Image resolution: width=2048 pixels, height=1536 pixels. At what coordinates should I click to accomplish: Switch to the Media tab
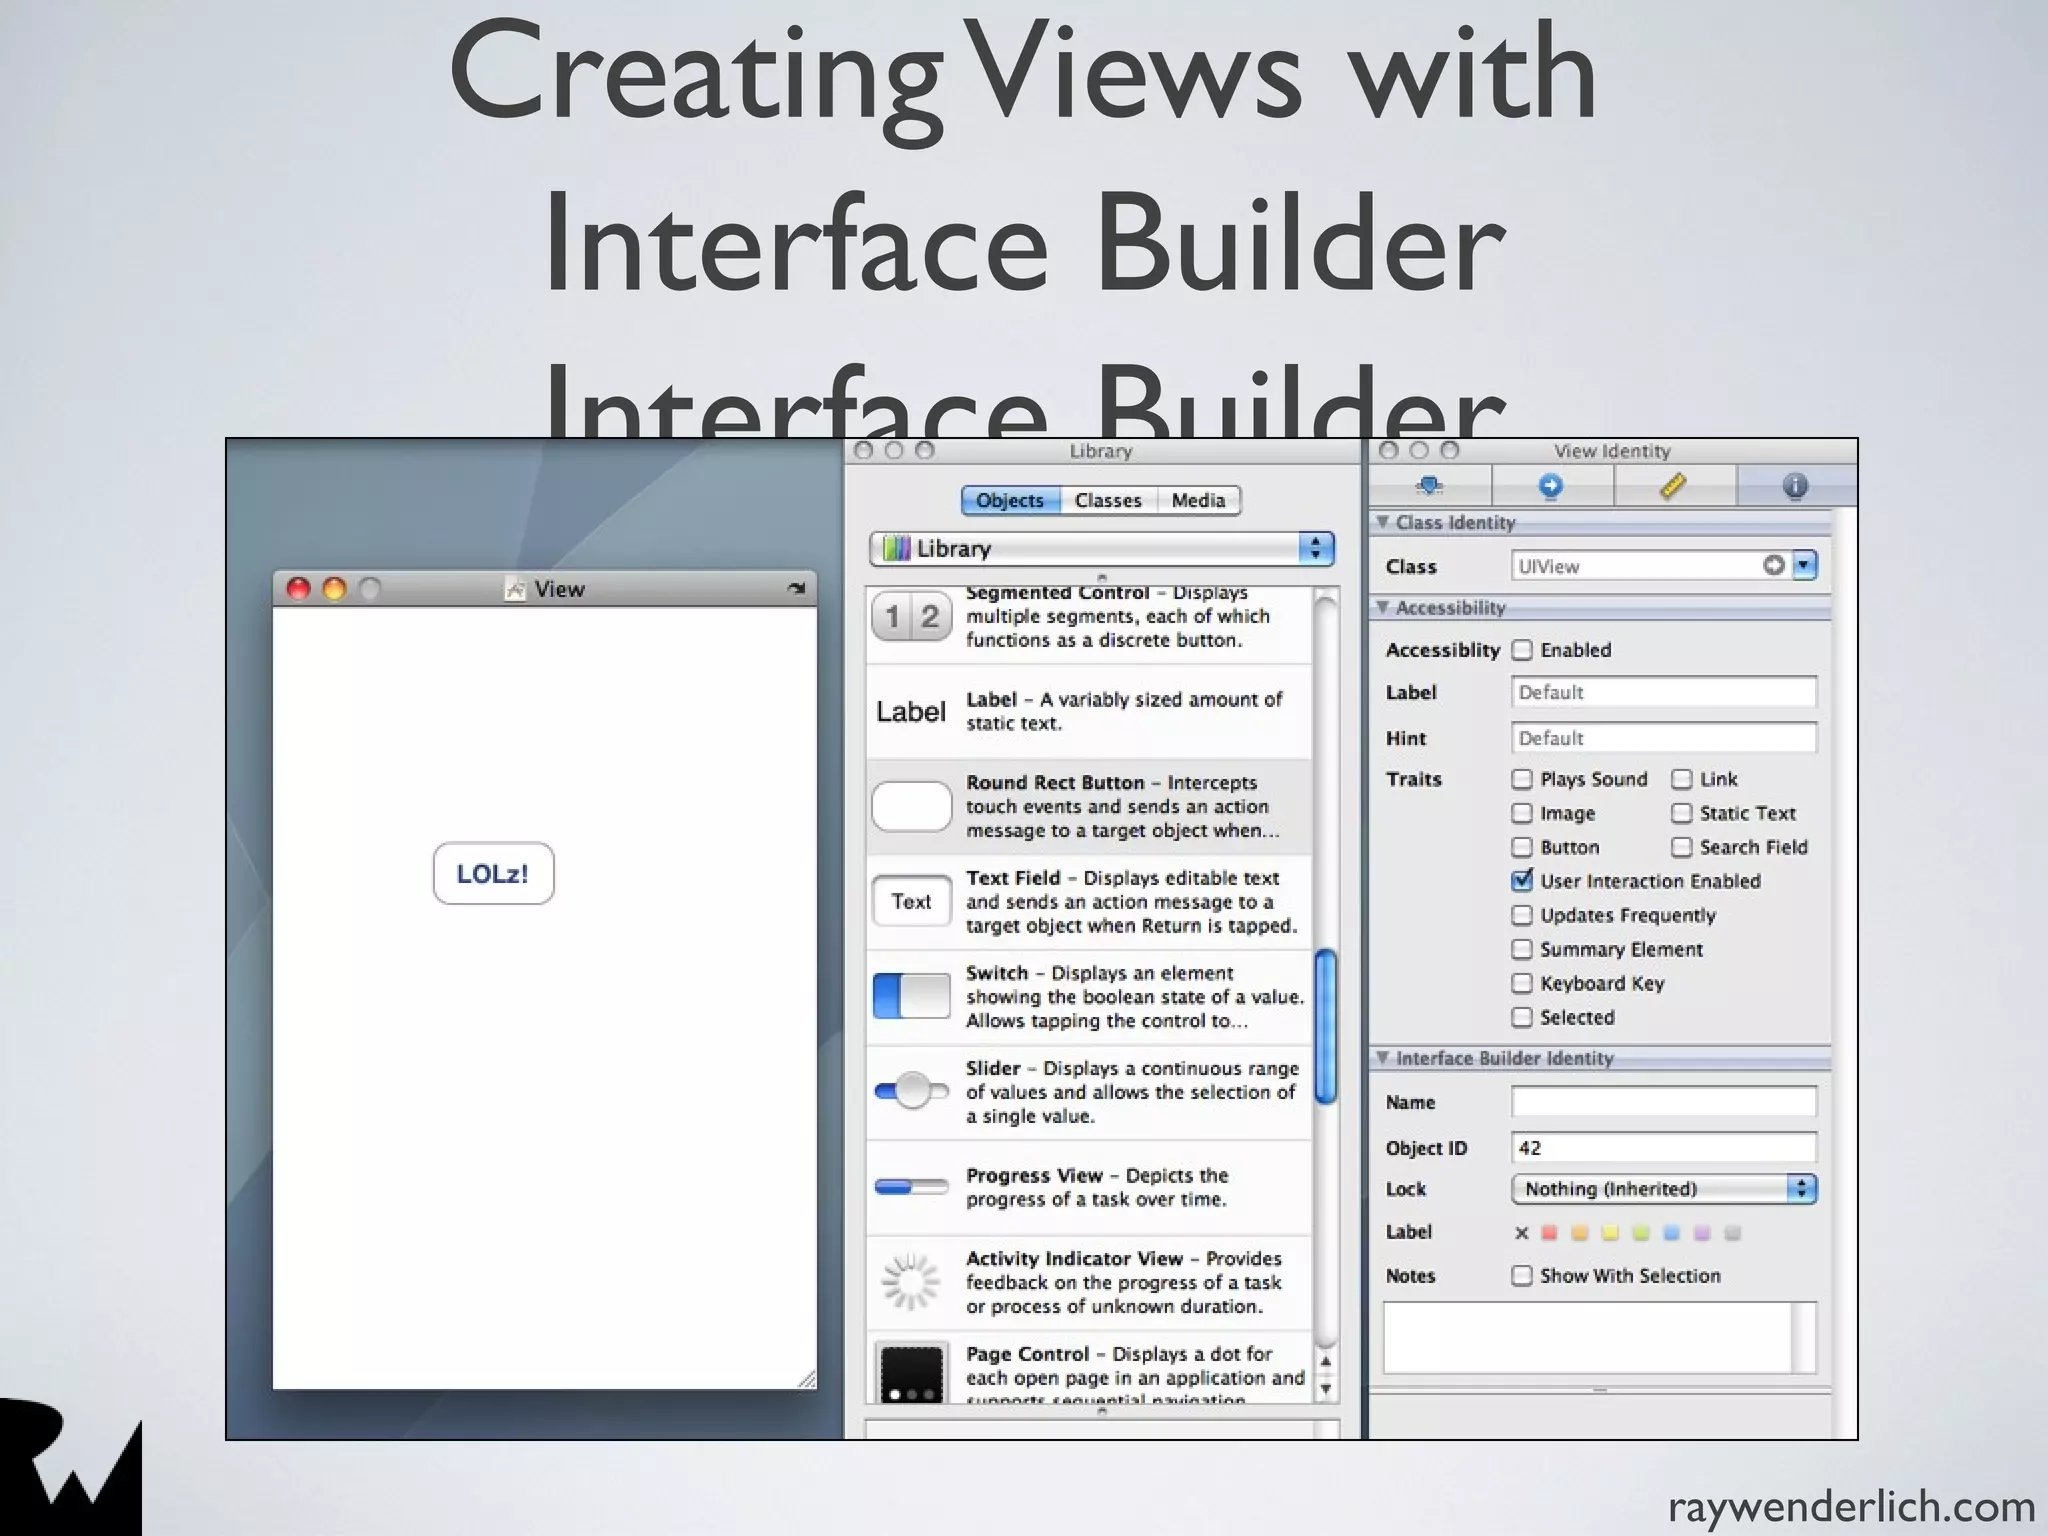(x=1197, y=500)
